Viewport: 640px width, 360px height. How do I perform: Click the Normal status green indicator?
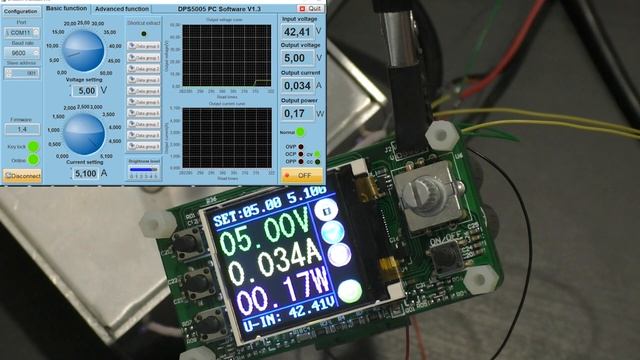pos(300,132)
